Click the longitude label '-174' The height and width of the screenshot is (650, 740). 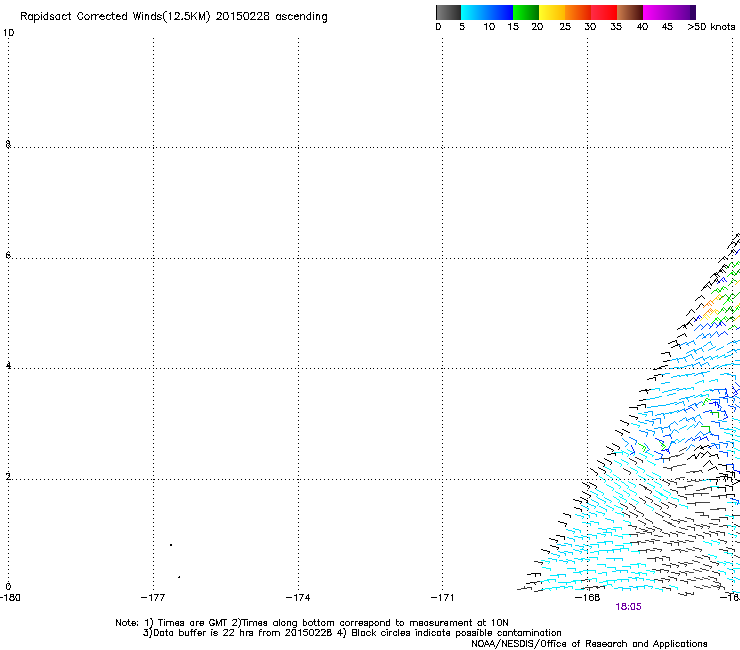[298, 598]
